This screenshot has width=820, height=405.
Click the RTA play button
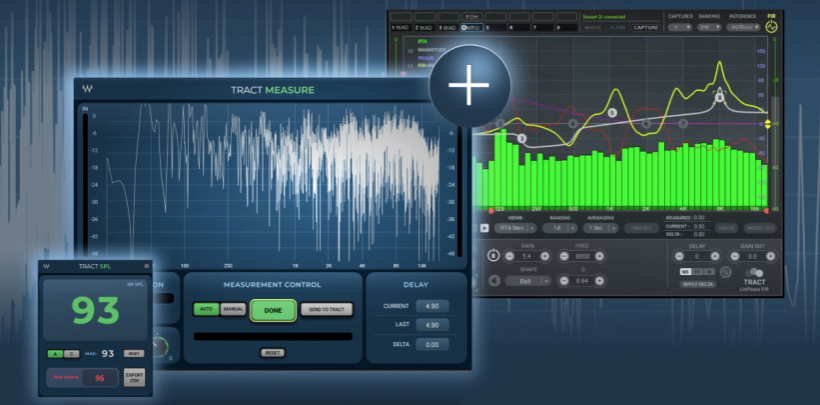(484, 228)
